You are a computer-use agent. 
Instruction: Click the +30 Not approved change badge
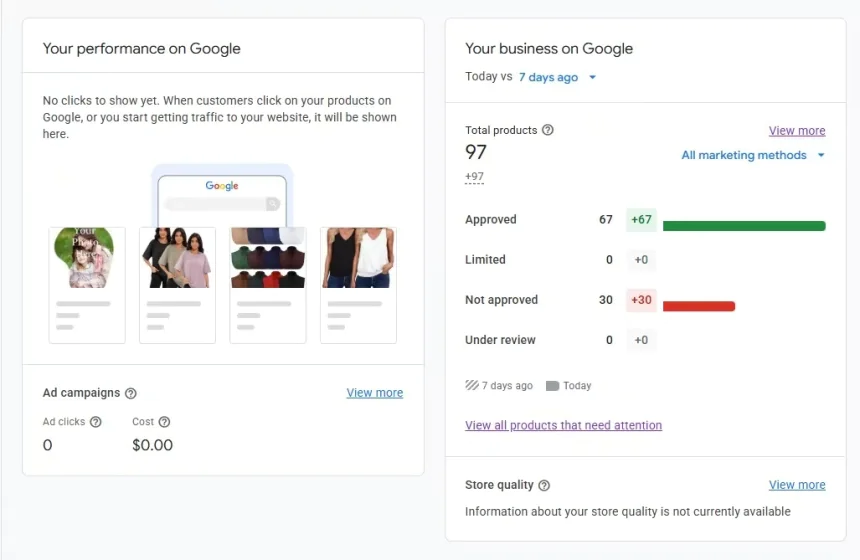tap(641, 300)
